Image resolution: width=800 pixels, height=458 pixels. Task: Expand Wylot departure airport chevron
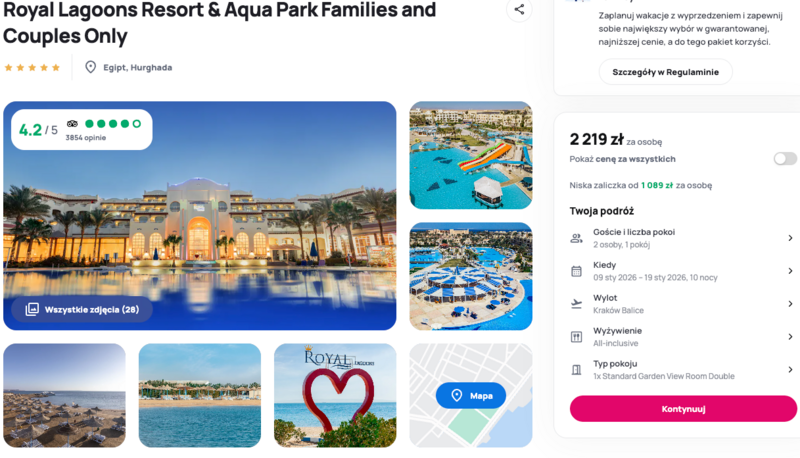[789, 304]
